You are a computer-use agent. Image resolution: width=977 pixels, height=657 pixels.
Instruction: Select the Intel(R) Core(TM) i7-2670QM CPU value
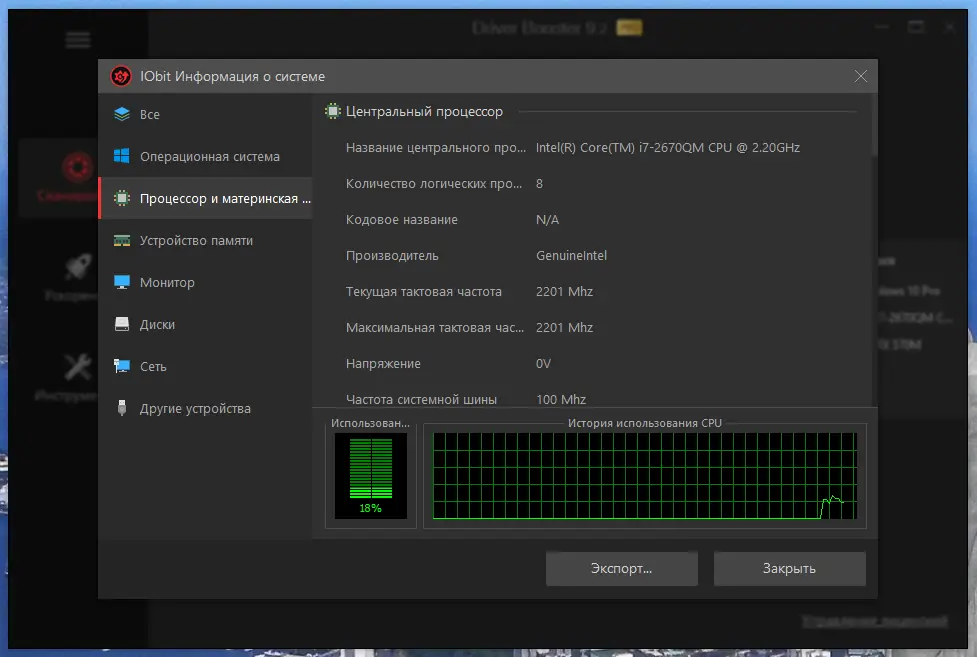[x=668, y=148]
